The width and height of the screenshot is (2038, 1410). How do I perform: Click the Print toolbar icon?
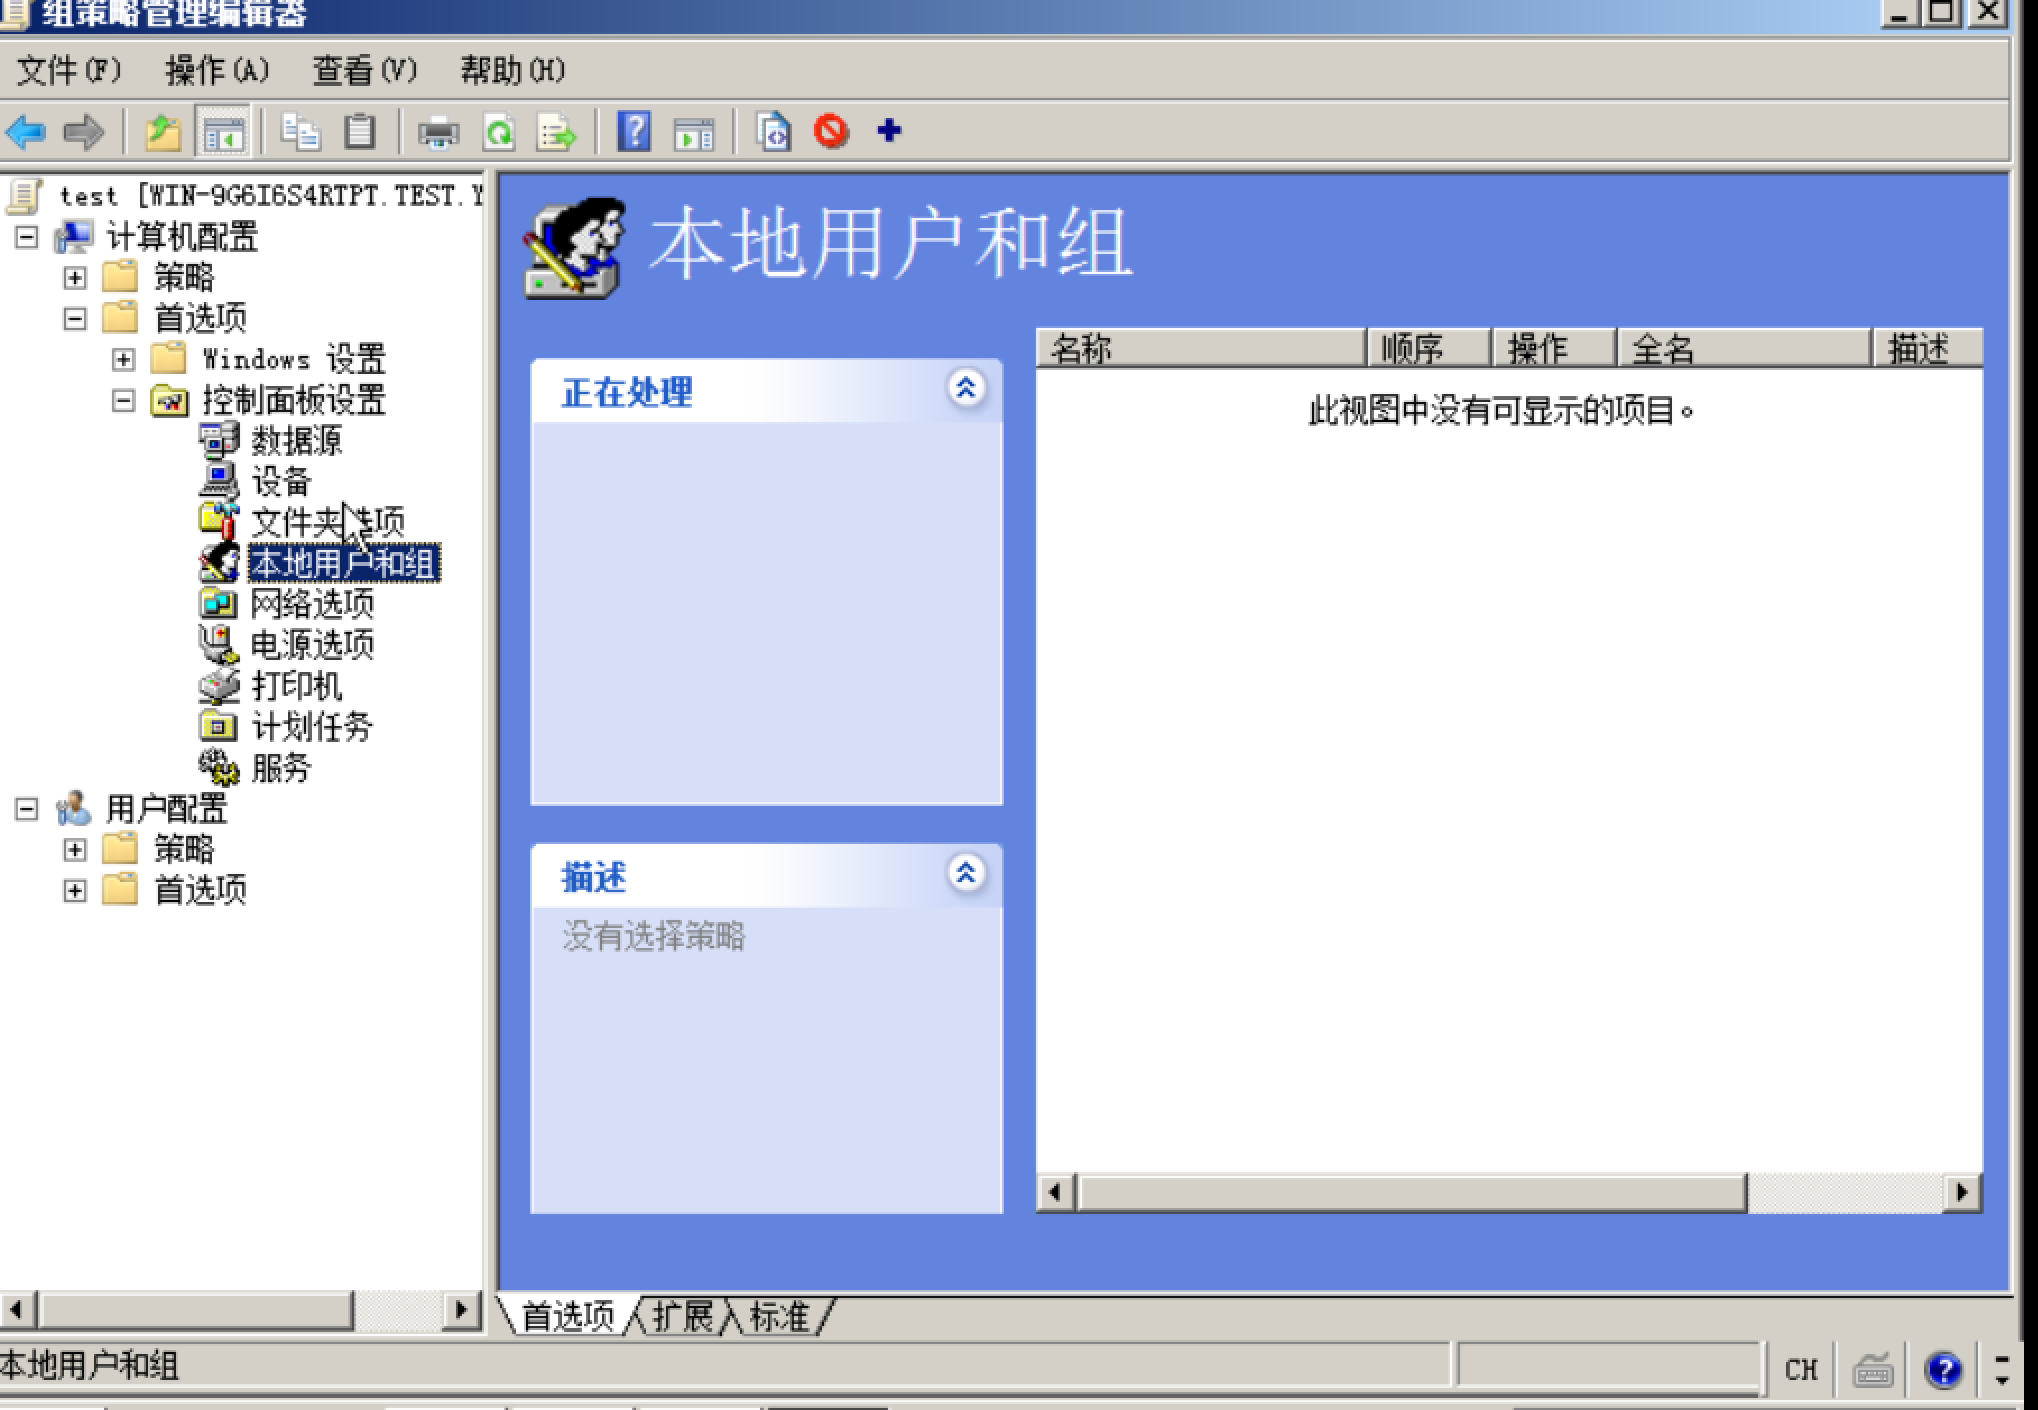pos(438,131)
